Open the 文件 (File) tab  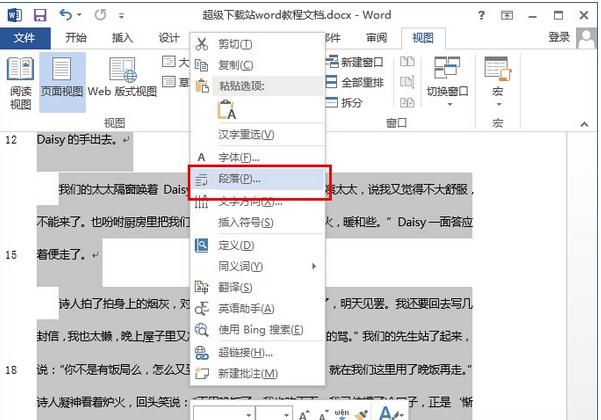tap(25, 38)
